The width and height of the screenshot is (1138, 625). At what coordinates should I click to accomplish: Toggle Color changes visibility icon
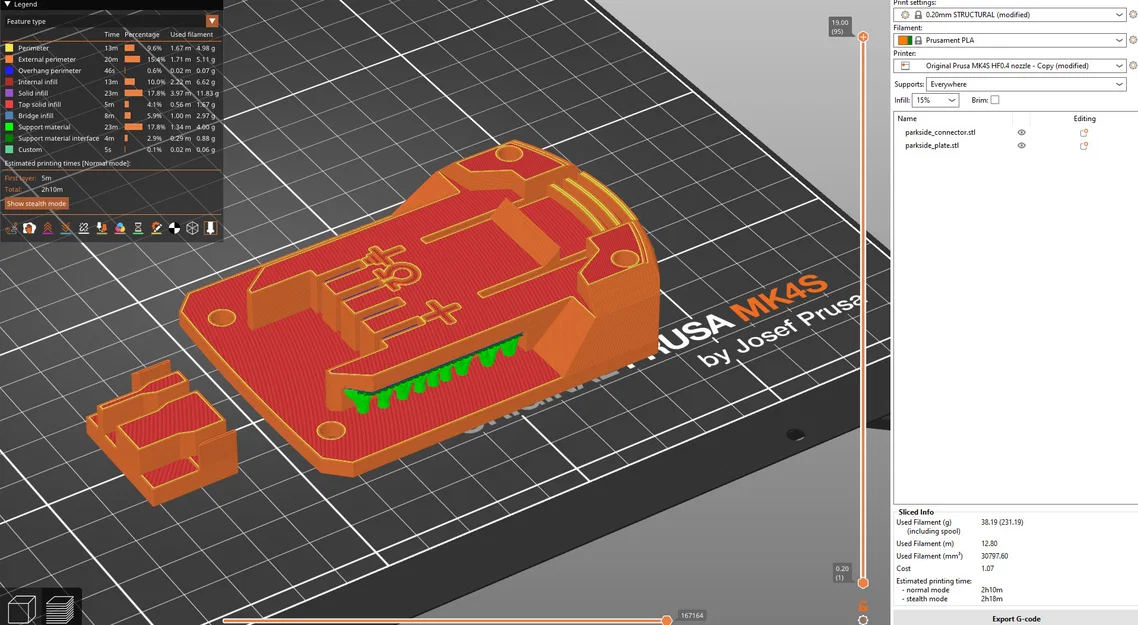(x=120, y=228)
